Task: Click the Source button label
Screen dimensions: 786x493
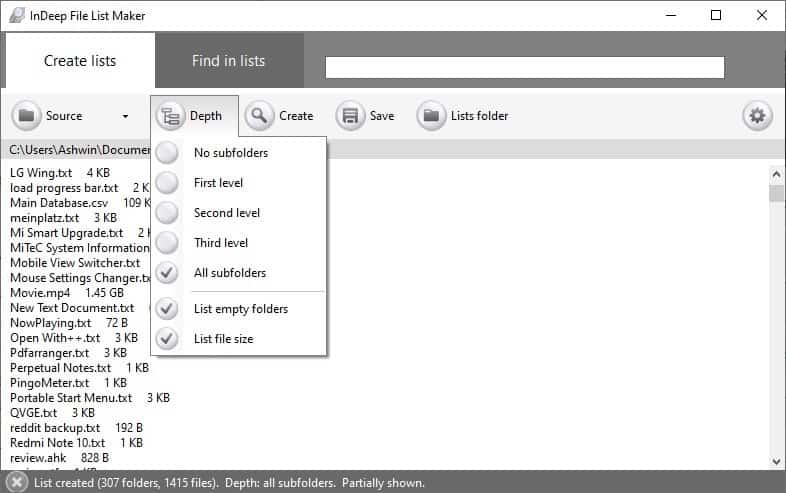Action: click(x=64, y=116)
